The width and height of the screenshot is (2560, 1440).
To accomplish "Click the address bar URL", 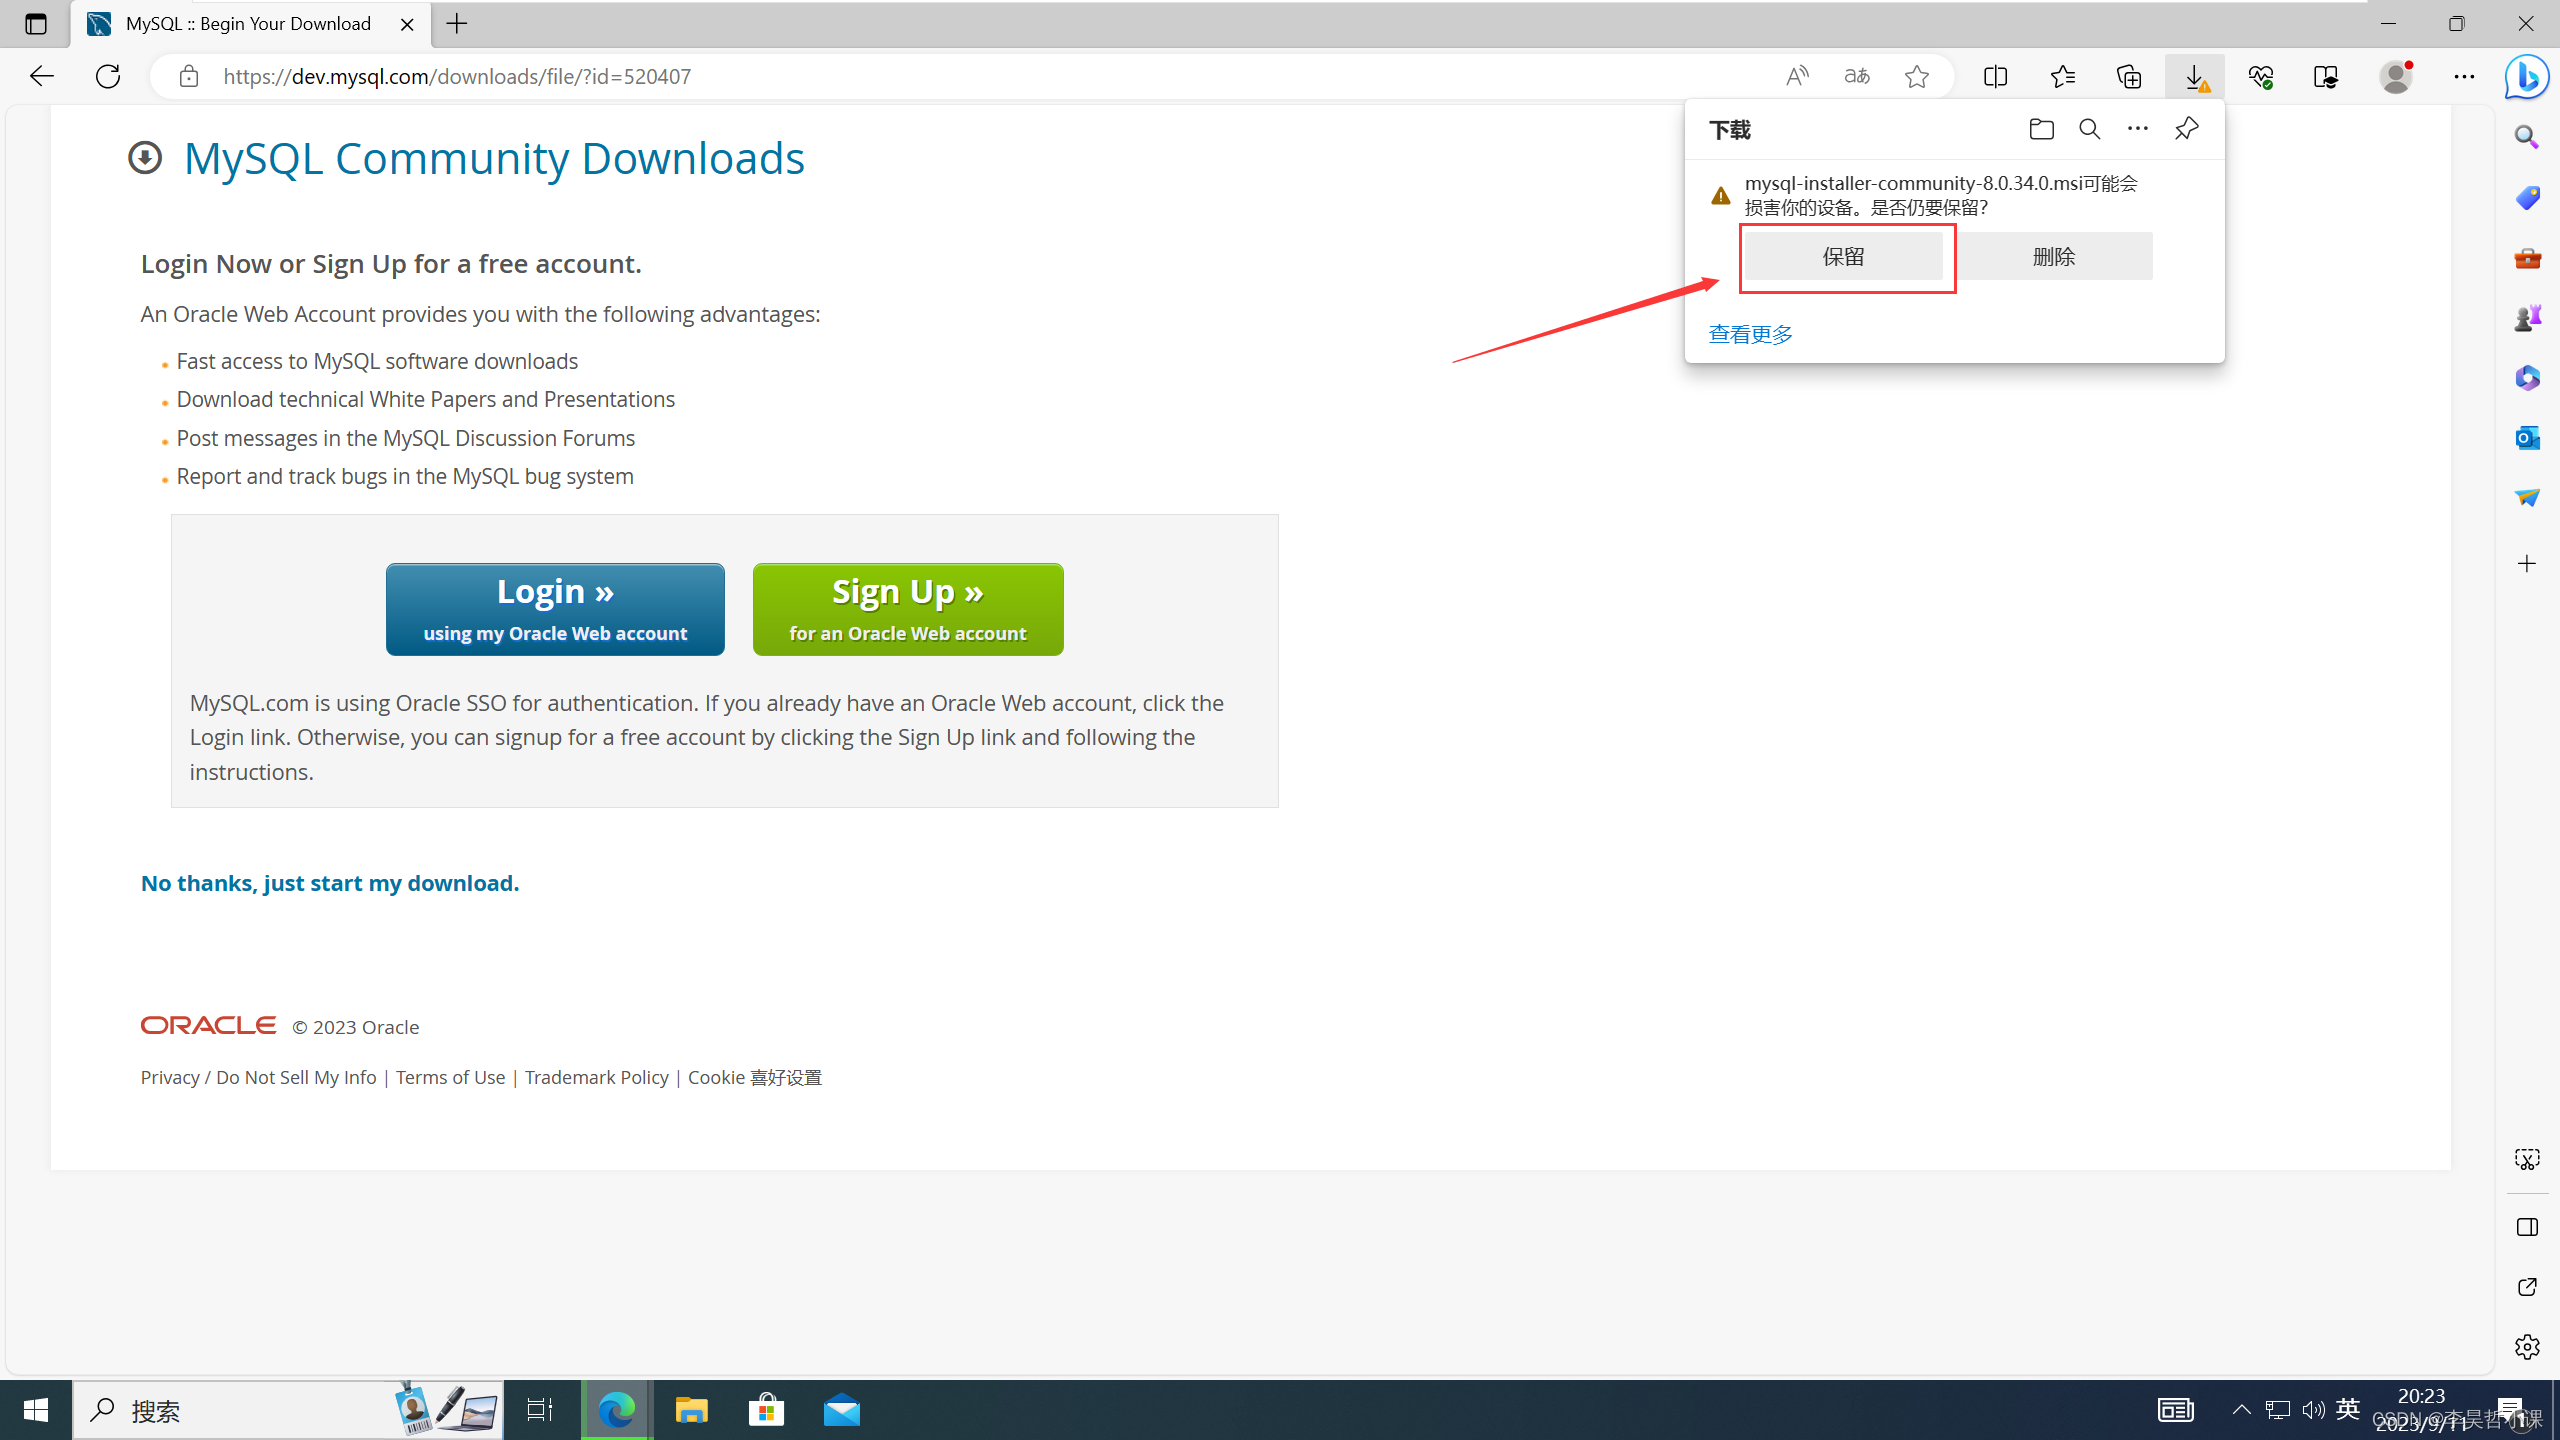I will point(457,77).
